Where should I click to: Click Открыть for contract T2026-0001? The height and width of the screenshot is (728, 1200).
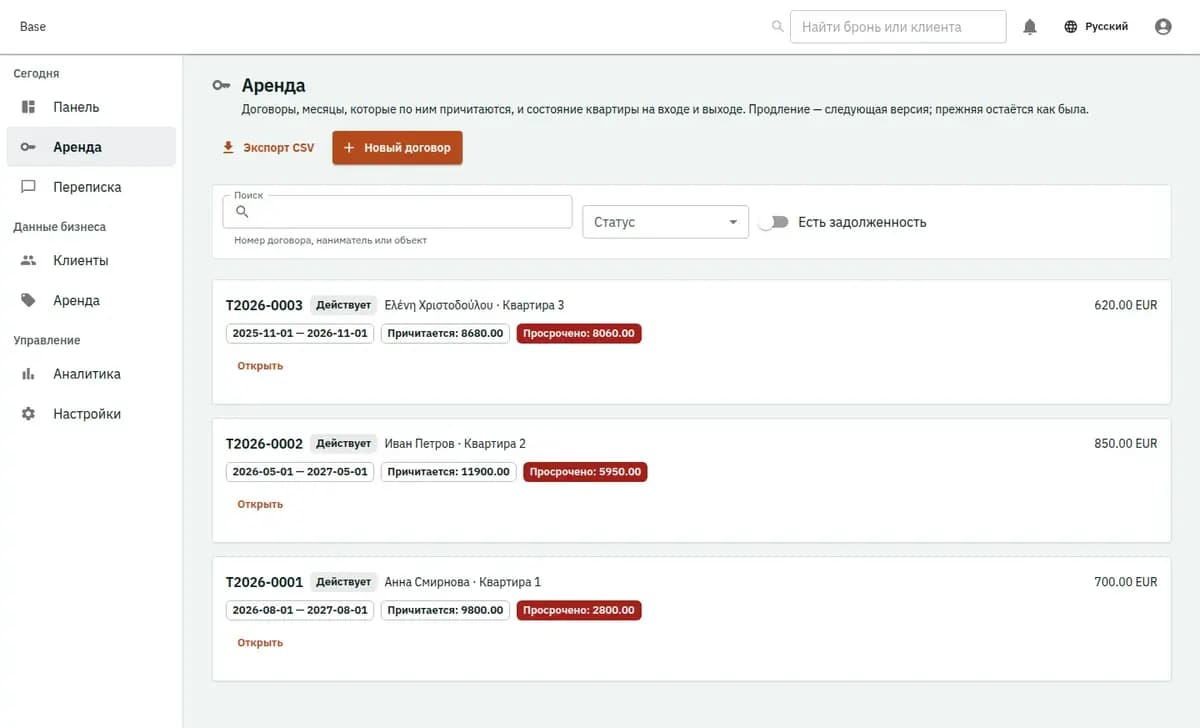click(x=260, y=643)
